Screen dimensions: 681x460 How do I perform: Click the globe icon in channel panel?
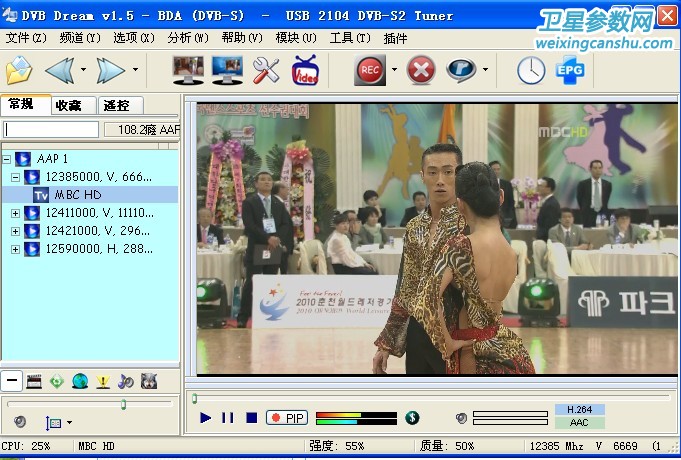tap(80, 381)
